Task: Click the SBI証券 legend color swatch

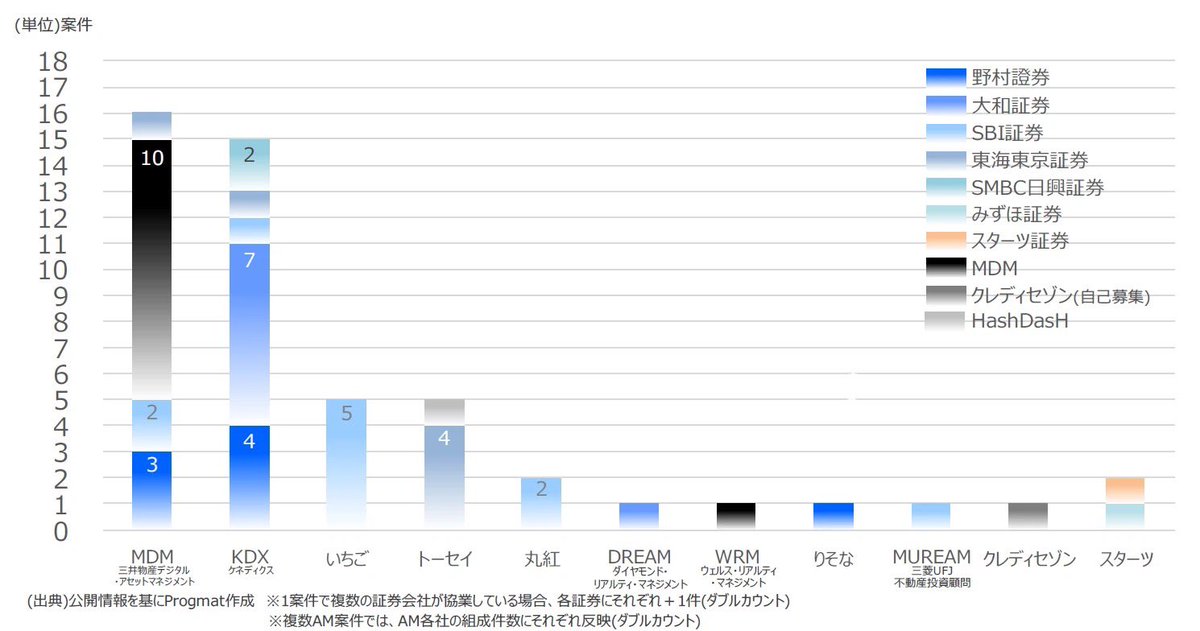Action: tap(945, 131)
